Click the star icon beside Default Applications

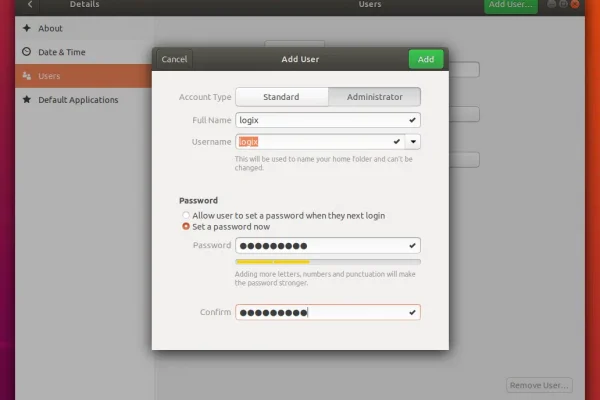[26, 100]
